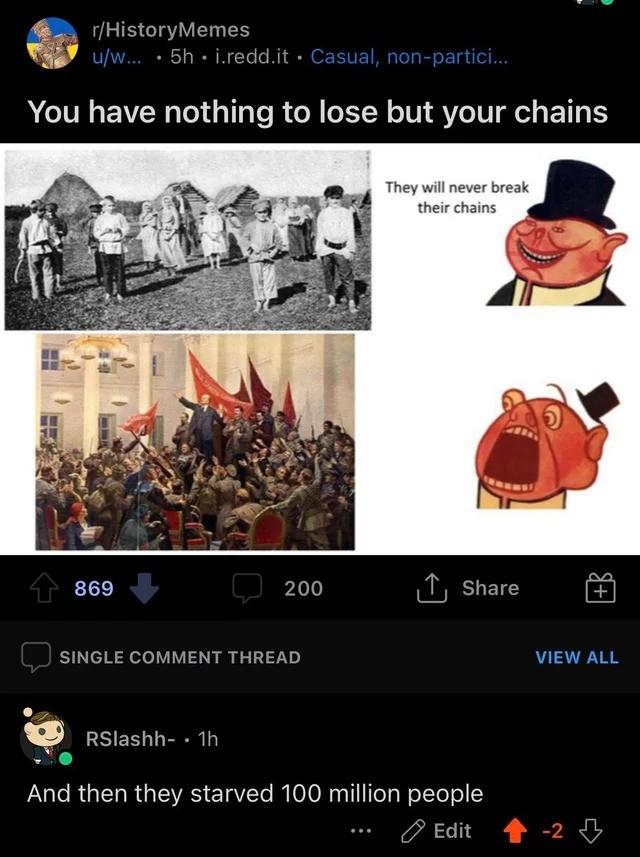Downvote the RSlashh- comment
Image resolution: width=640 pixels, height=857 pixels.
(590, 831)
